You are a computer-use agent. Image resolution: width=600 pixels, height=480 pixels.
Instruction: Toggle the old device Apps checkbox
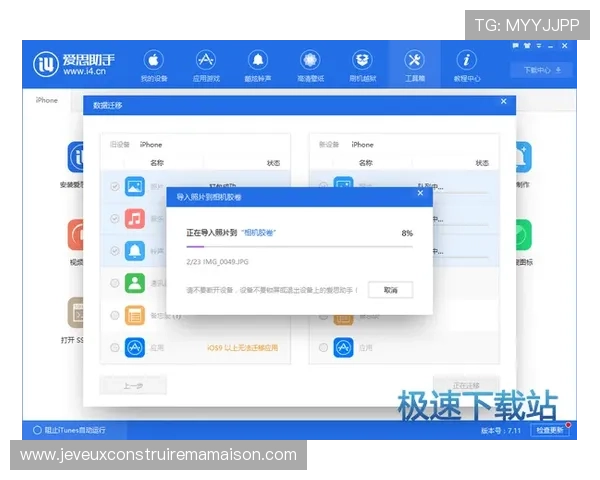(114, 348)
